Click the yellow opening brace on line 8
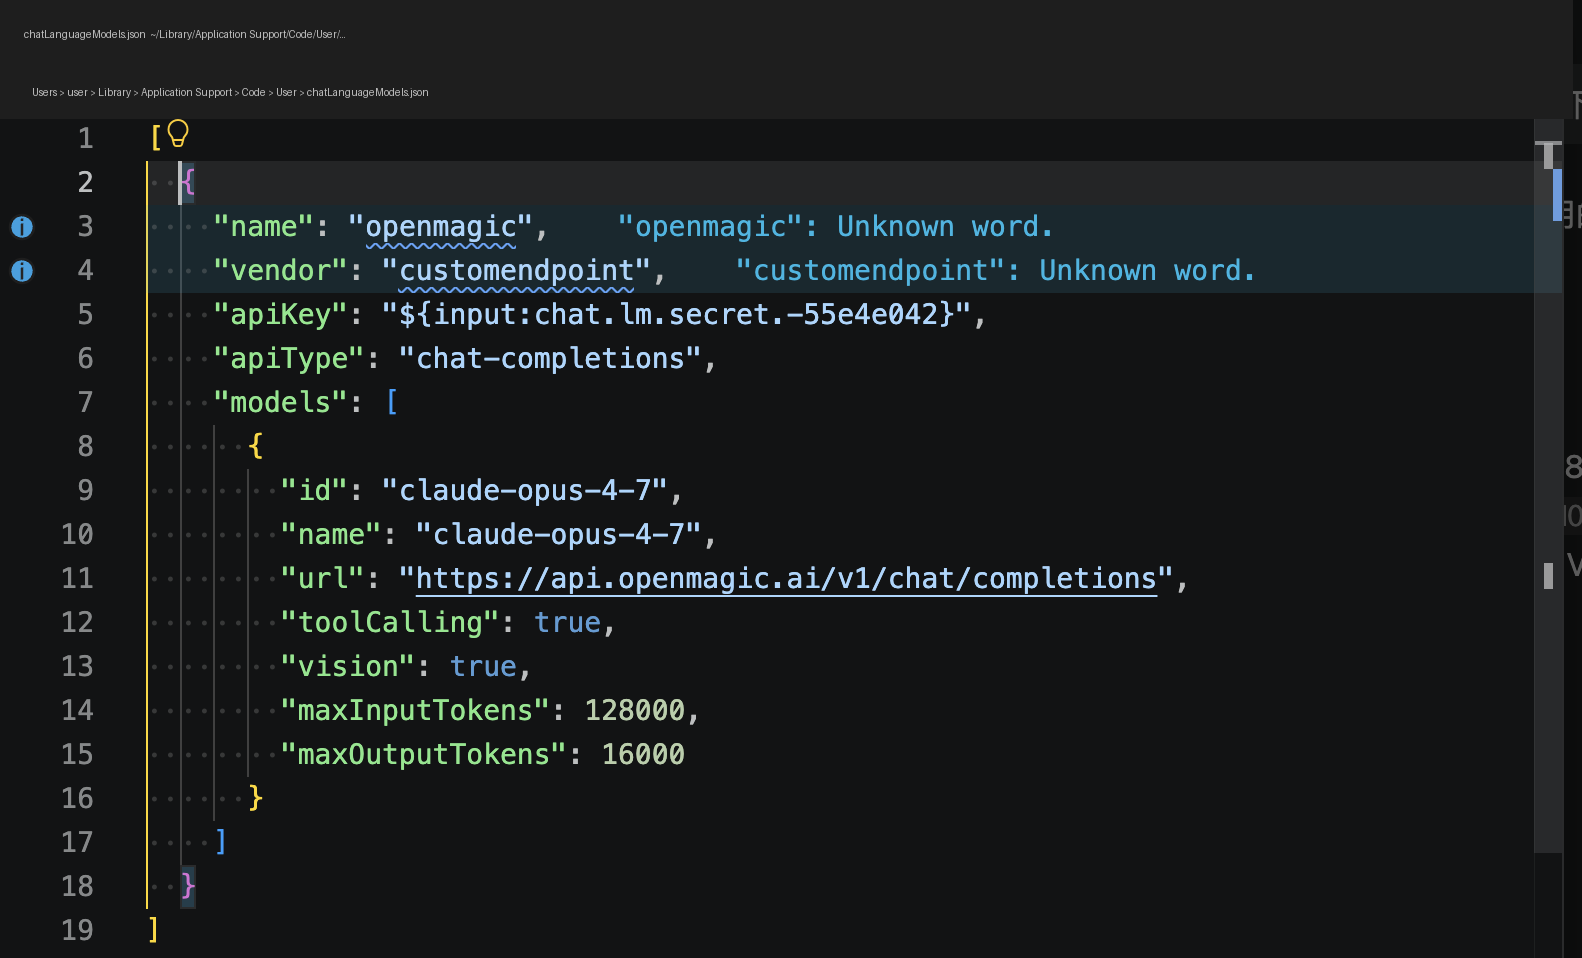This screenshot has height=958, width=1582. click(256, 446)
